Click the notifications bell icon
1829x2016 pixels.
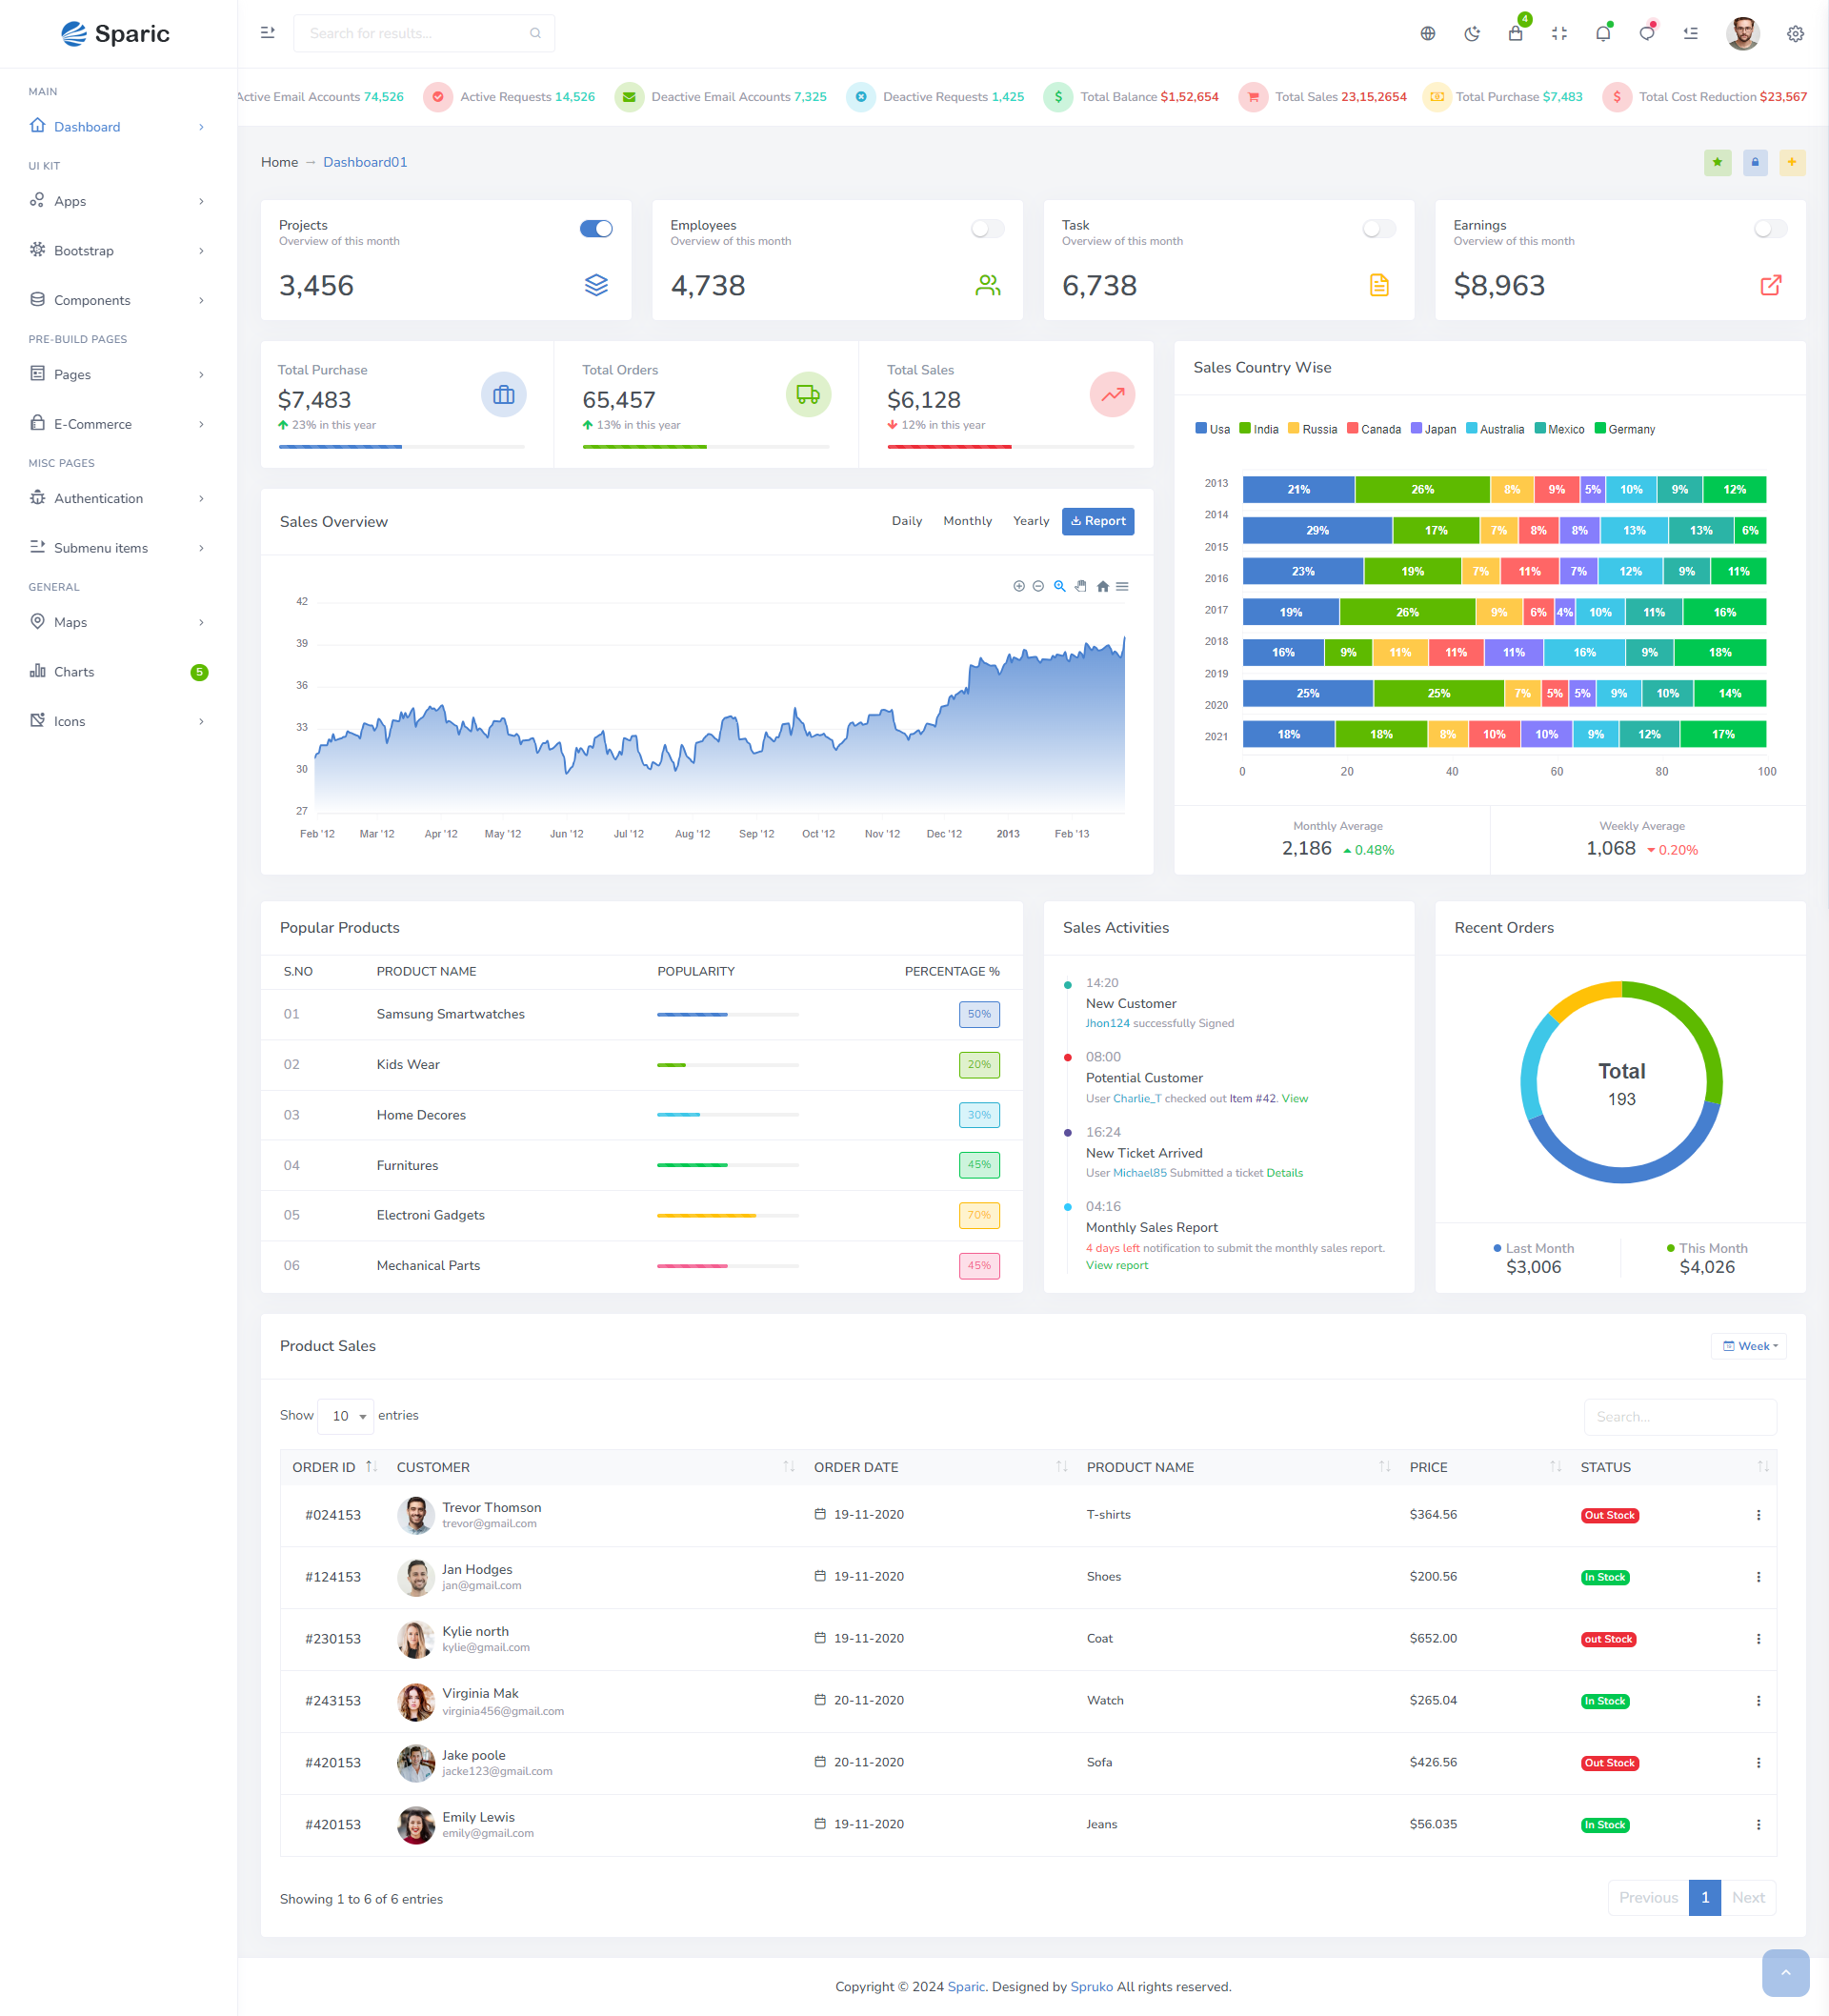[x=1603, y=34]
